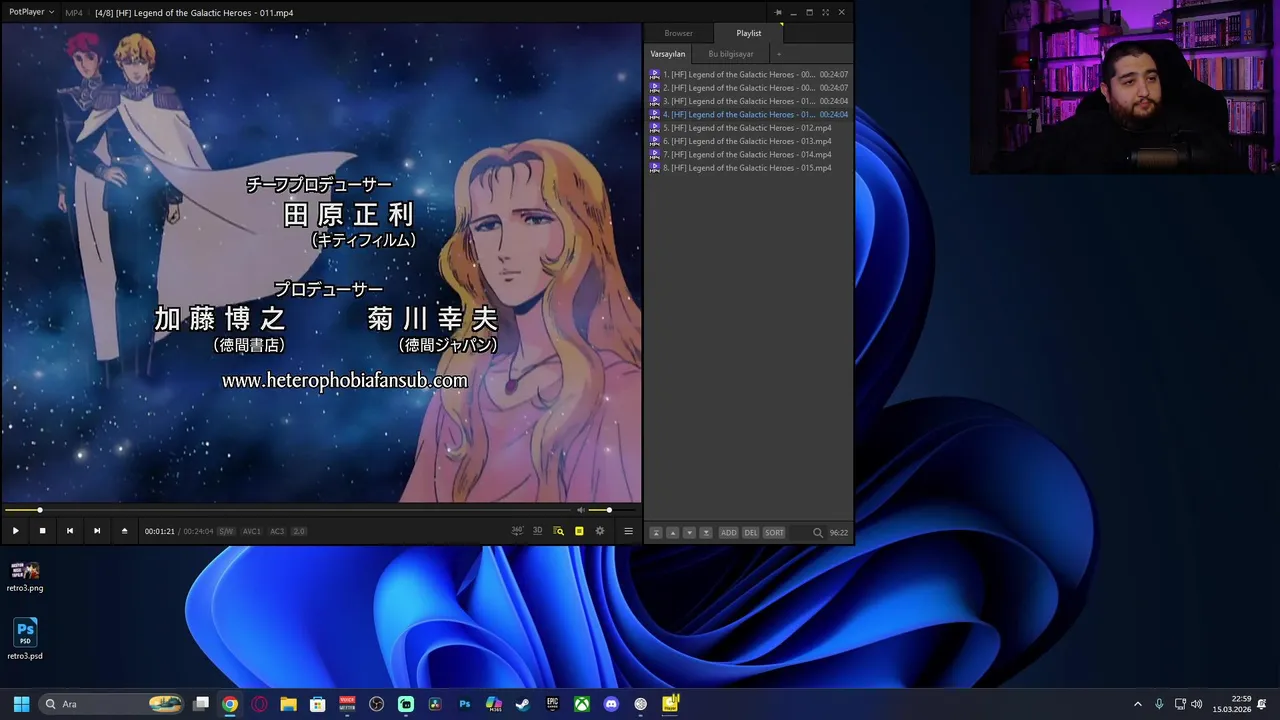
Task: Click the video seek bar handle
Action: click(40, 510)
